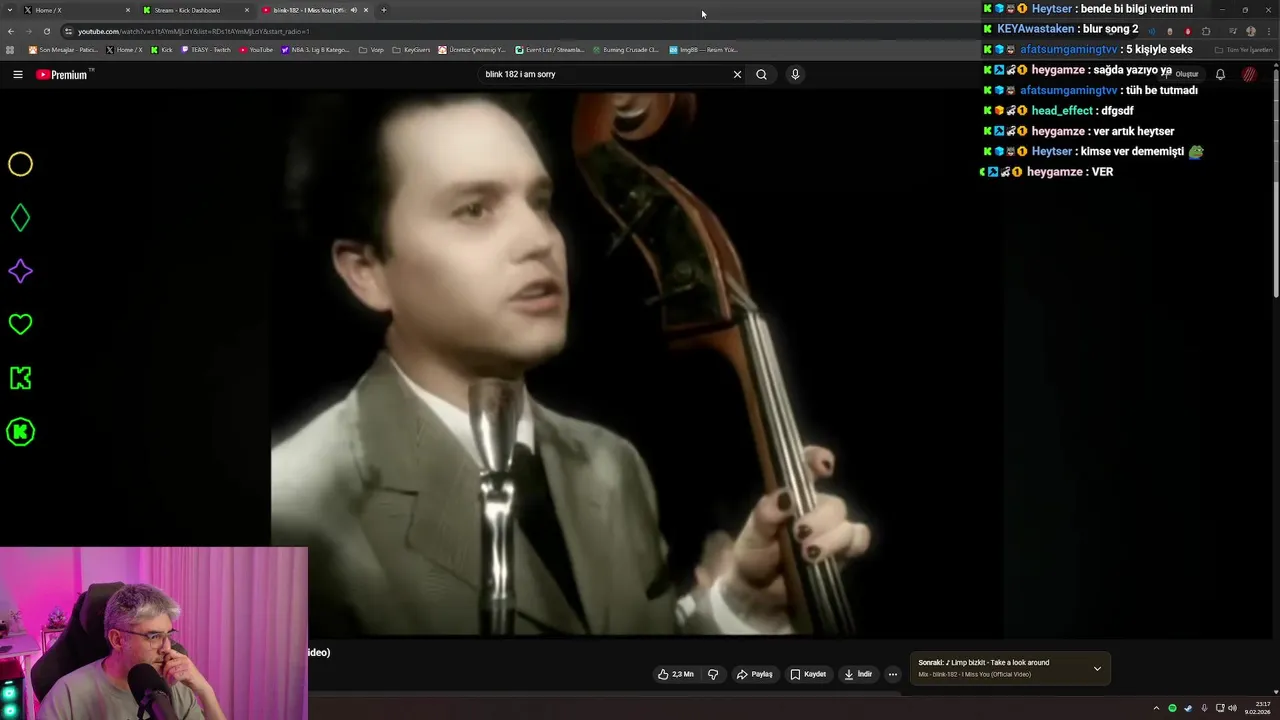
Task: Open the YouTube account avatar menu
Action: (x=1249, y=74)
